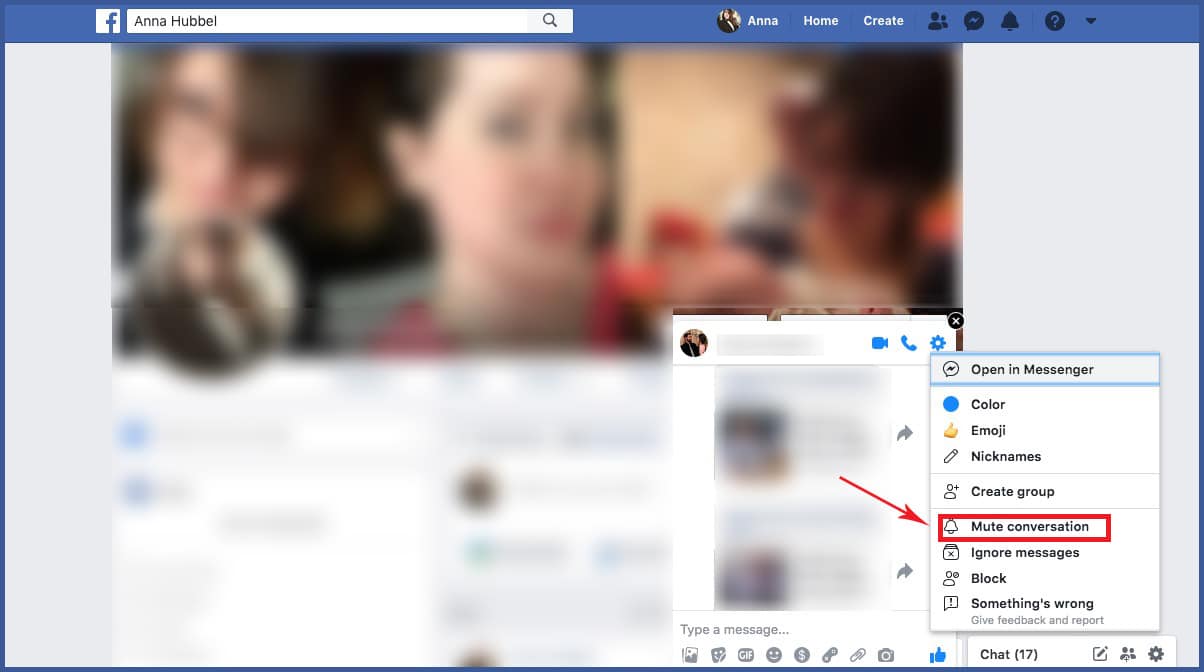
Task: Click the payment dollar icon in the chat
Action: click(801, 655)
